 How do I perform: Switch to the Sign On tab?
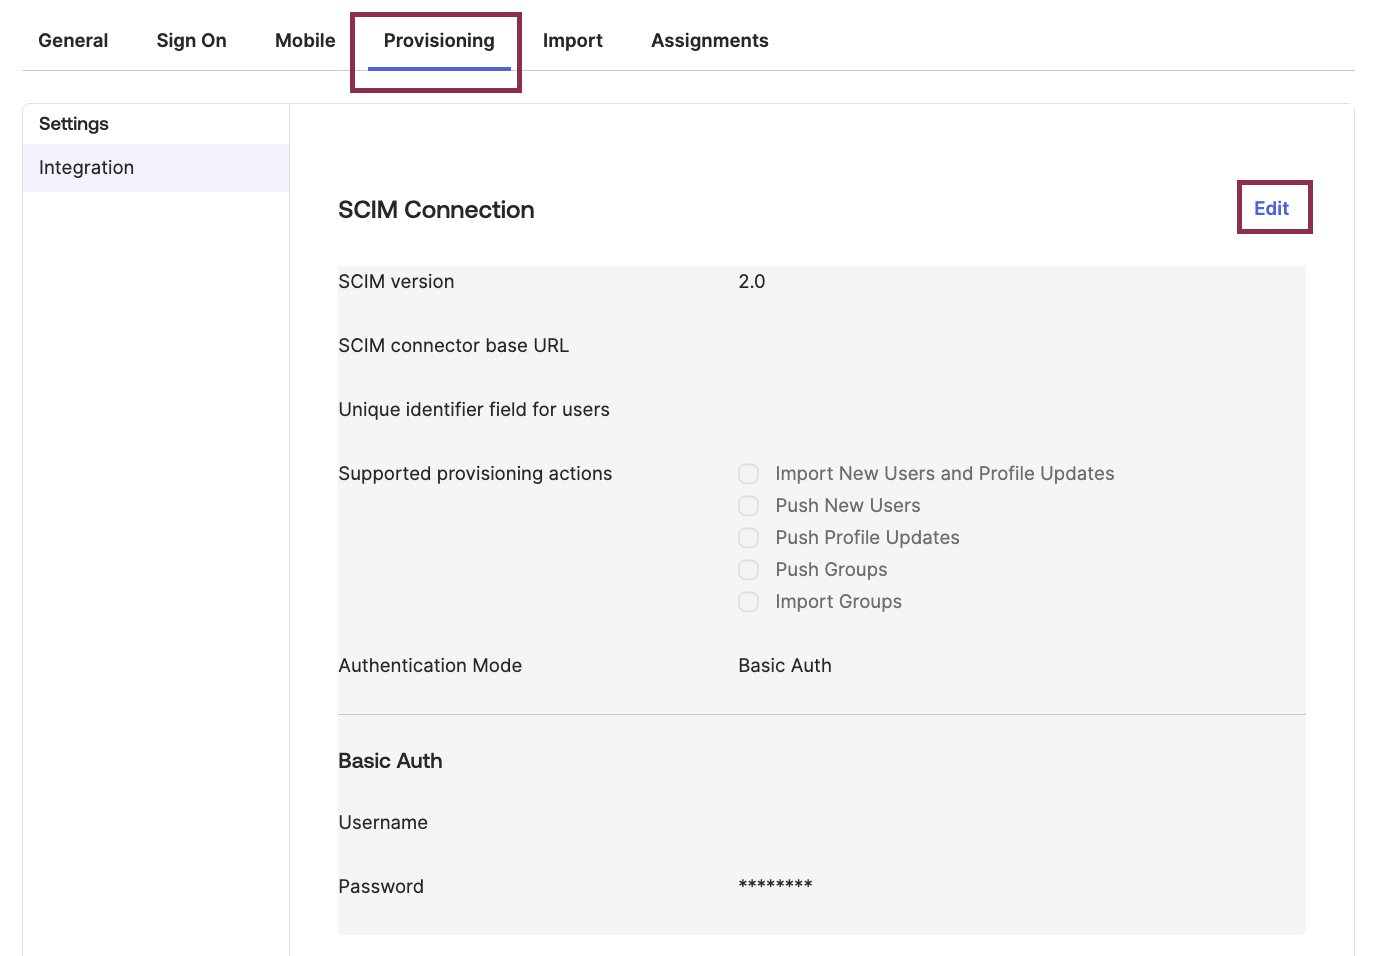(x=191, y=40)
